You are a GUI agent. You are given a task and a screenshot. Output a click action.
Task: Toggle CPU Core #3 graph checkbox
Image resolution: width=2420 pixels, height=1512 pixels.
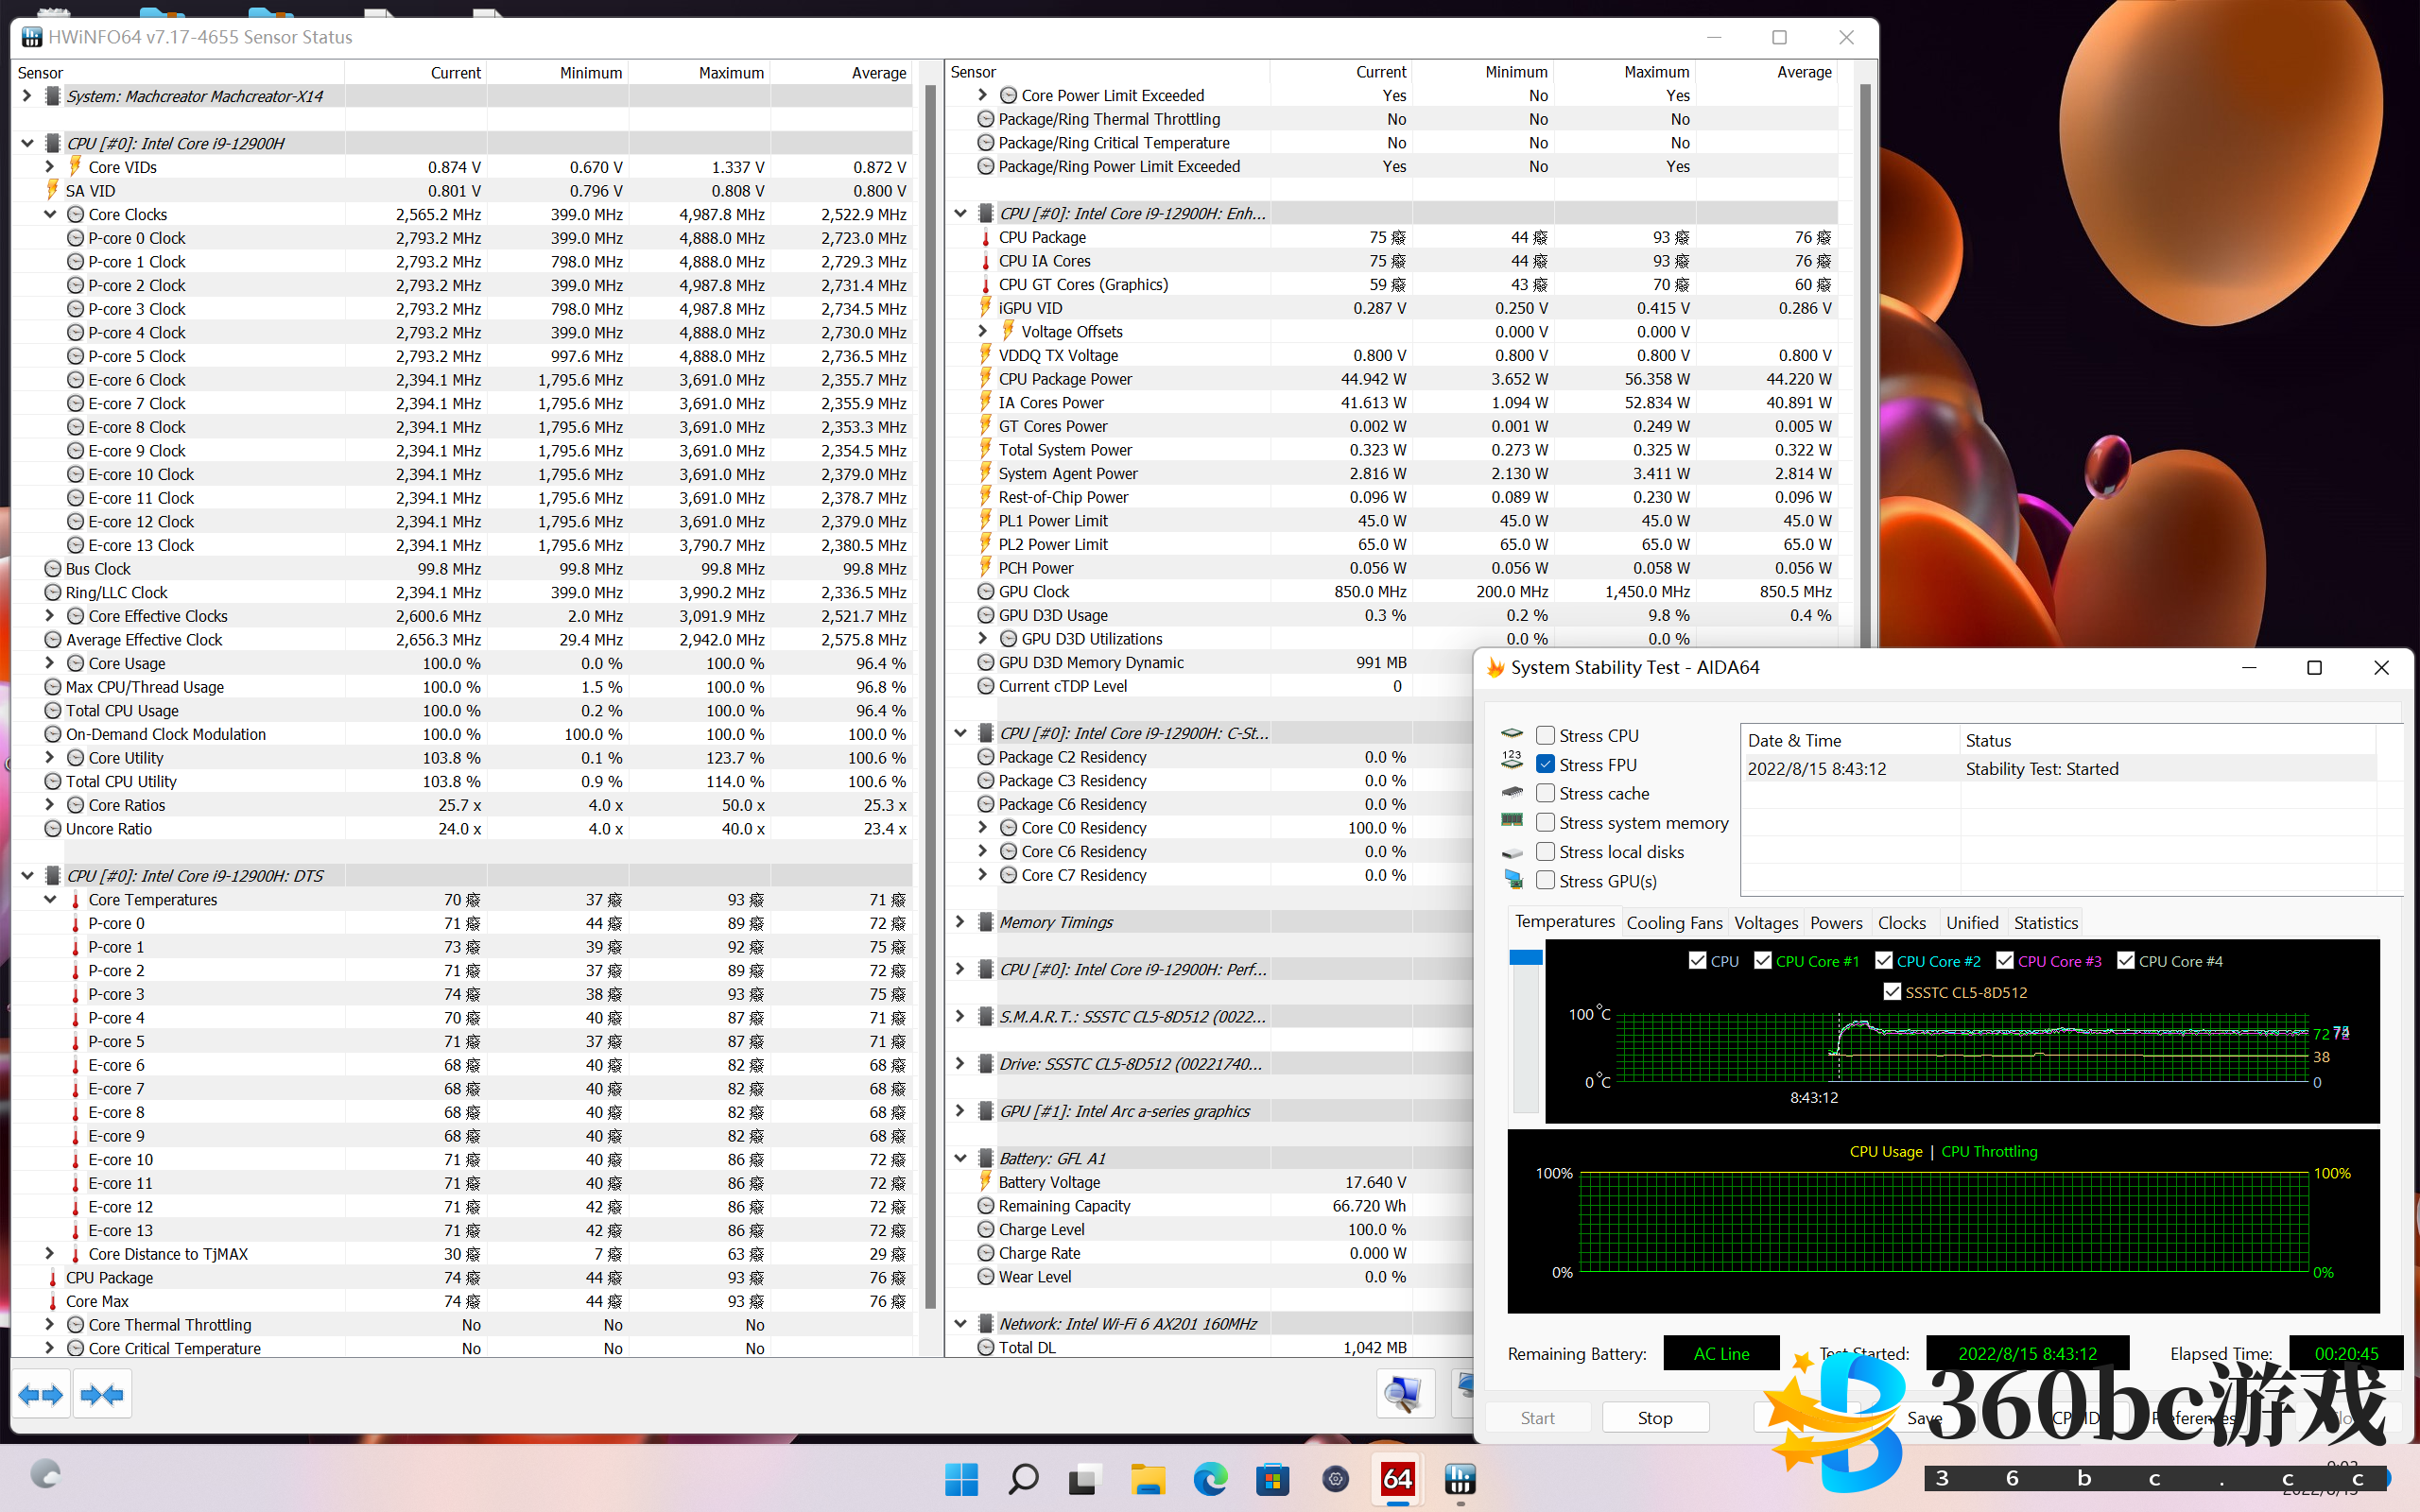(x=2004, y=961)
